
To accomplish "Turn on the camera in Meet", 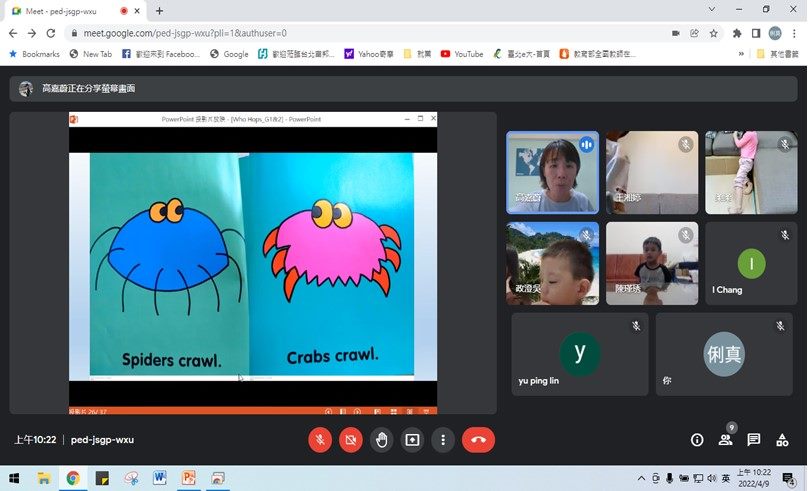I will tap(350, 439).
